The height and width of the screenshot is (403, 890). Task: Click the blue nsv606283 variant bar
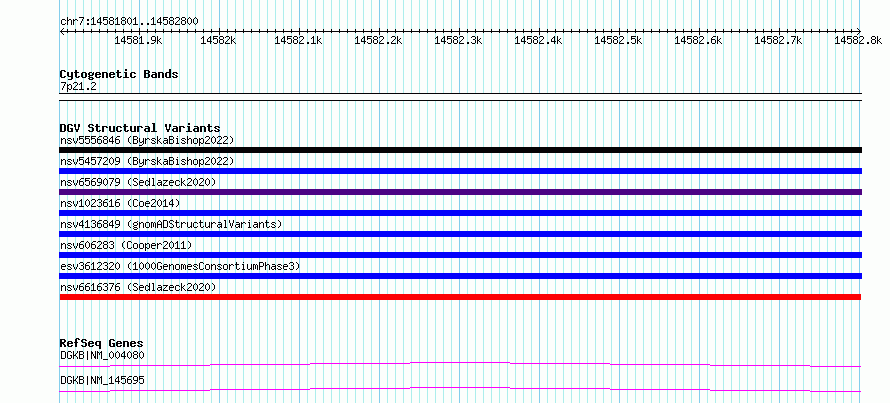[x=460, y=255]
